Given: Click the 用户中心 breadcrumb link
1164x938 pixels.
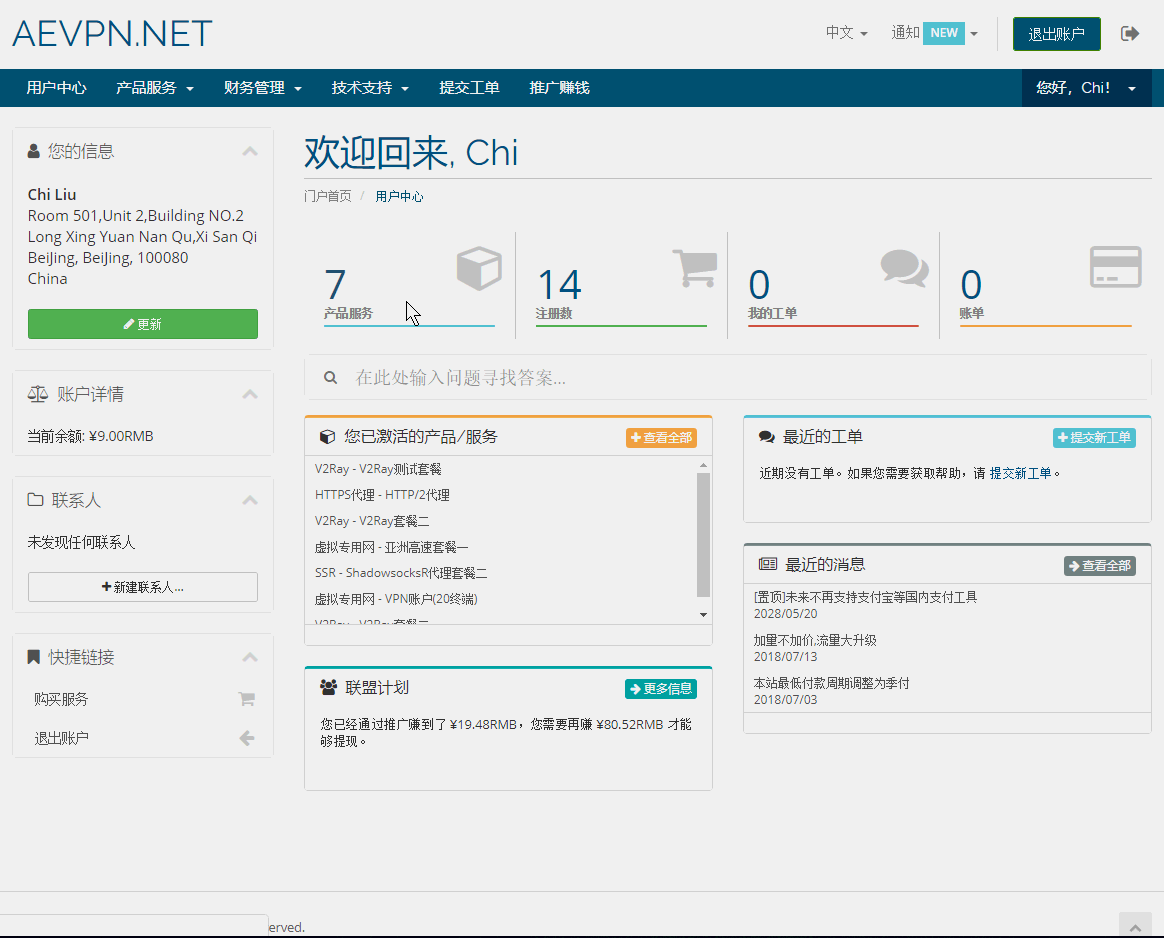Looking at the screenshot, I should pyautogui.click(x=399, y=197).
